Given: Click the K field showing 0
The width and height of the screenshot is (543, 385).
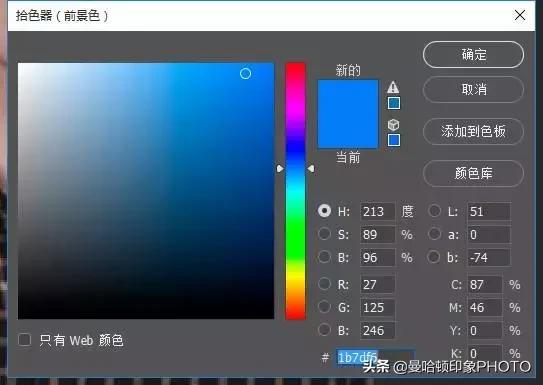Looking at the screenshot, I should click(485, 353).
